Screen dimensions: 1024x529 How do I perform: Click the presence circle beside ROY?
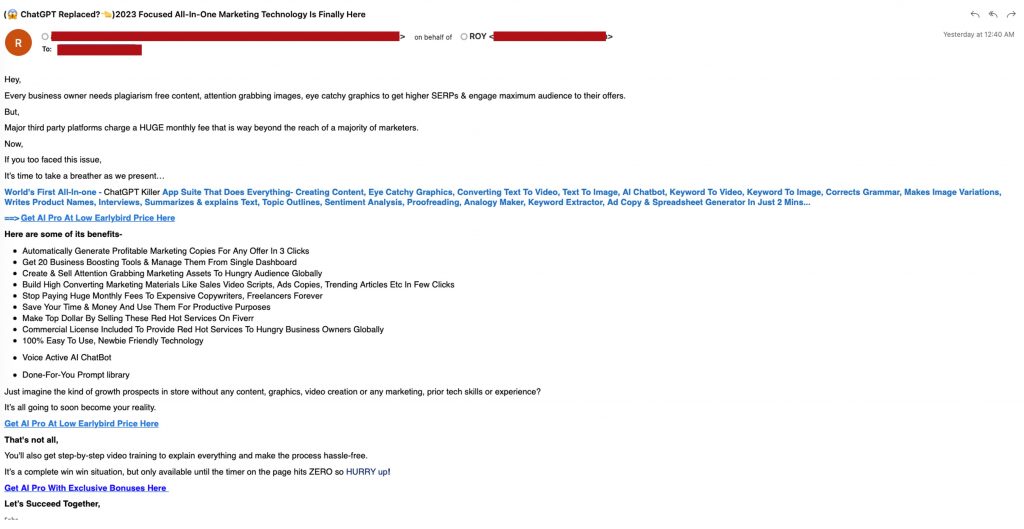[463, 36]
